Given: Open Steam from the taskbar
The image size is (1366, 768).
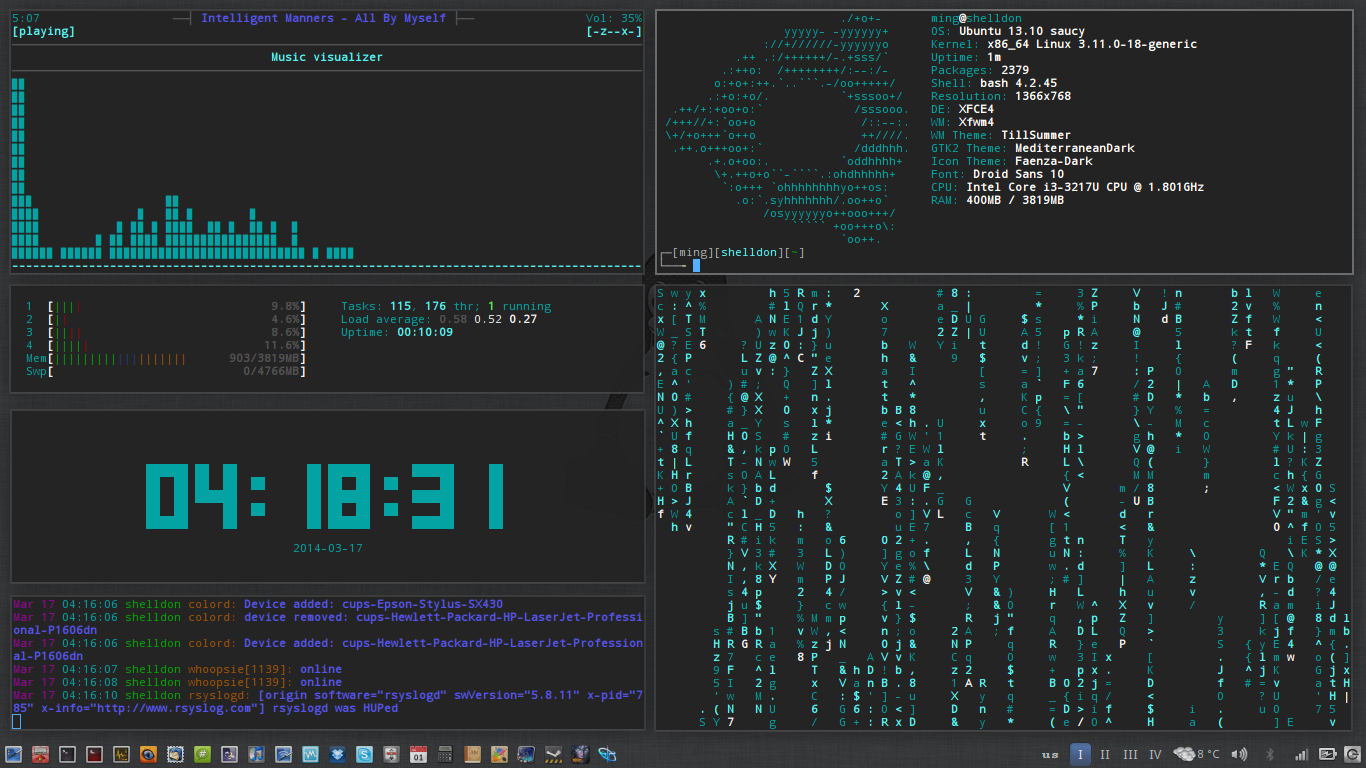Looking at the screenshot, I should pos(553,754).
